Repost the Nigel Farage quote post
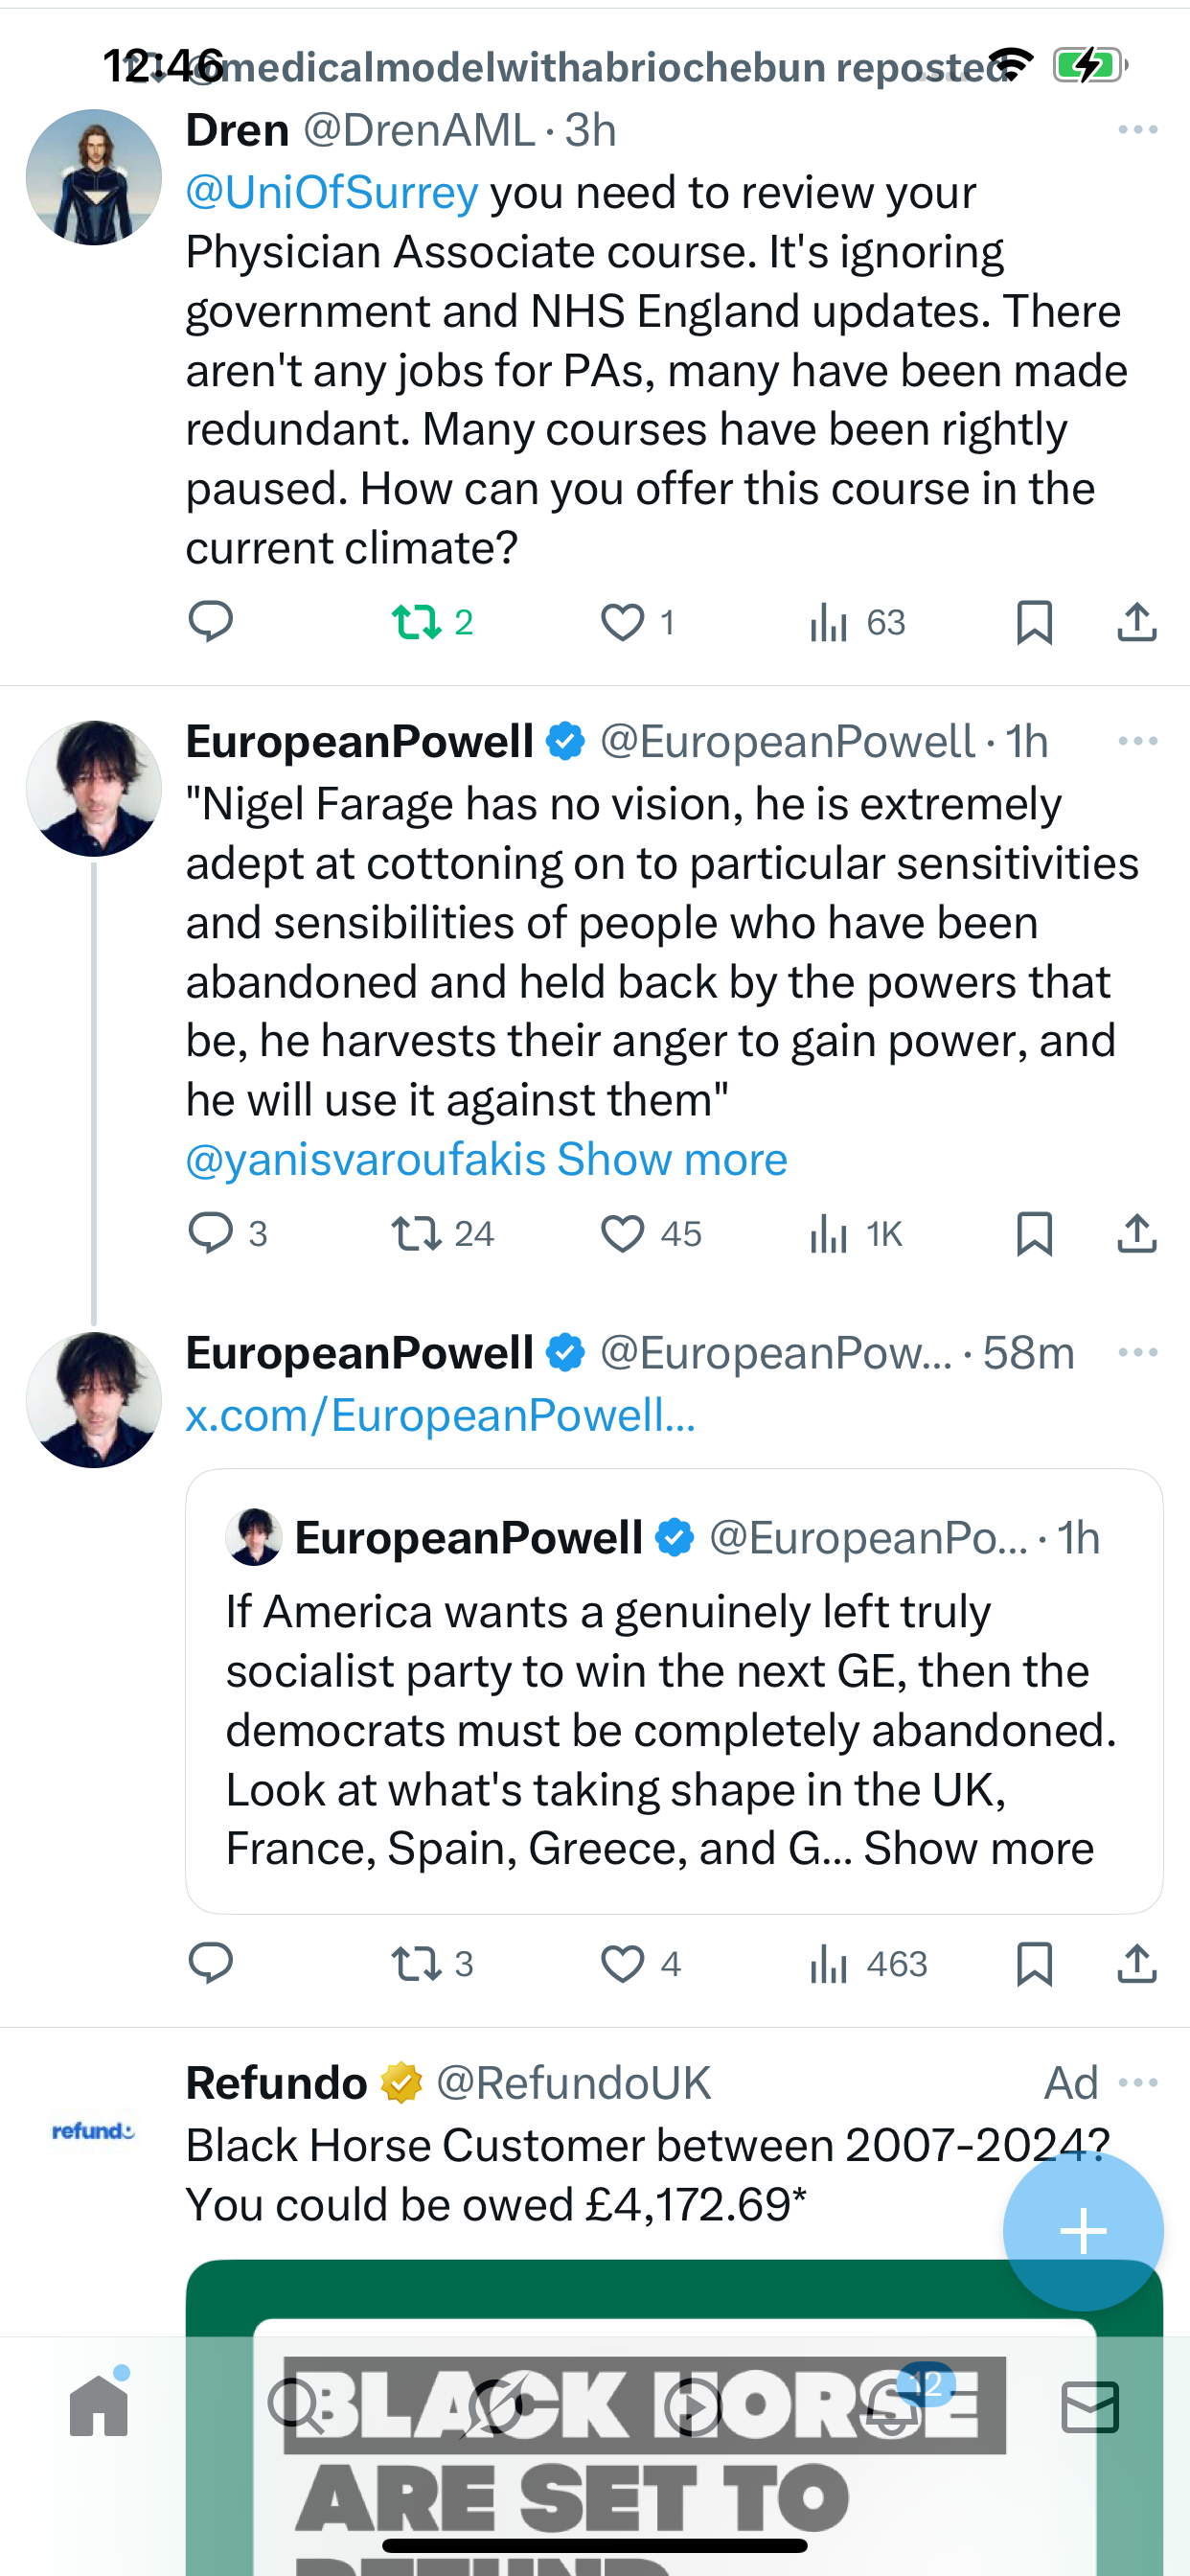The width and height of the screenshot is (1190, 2576). click(417, 1234)
